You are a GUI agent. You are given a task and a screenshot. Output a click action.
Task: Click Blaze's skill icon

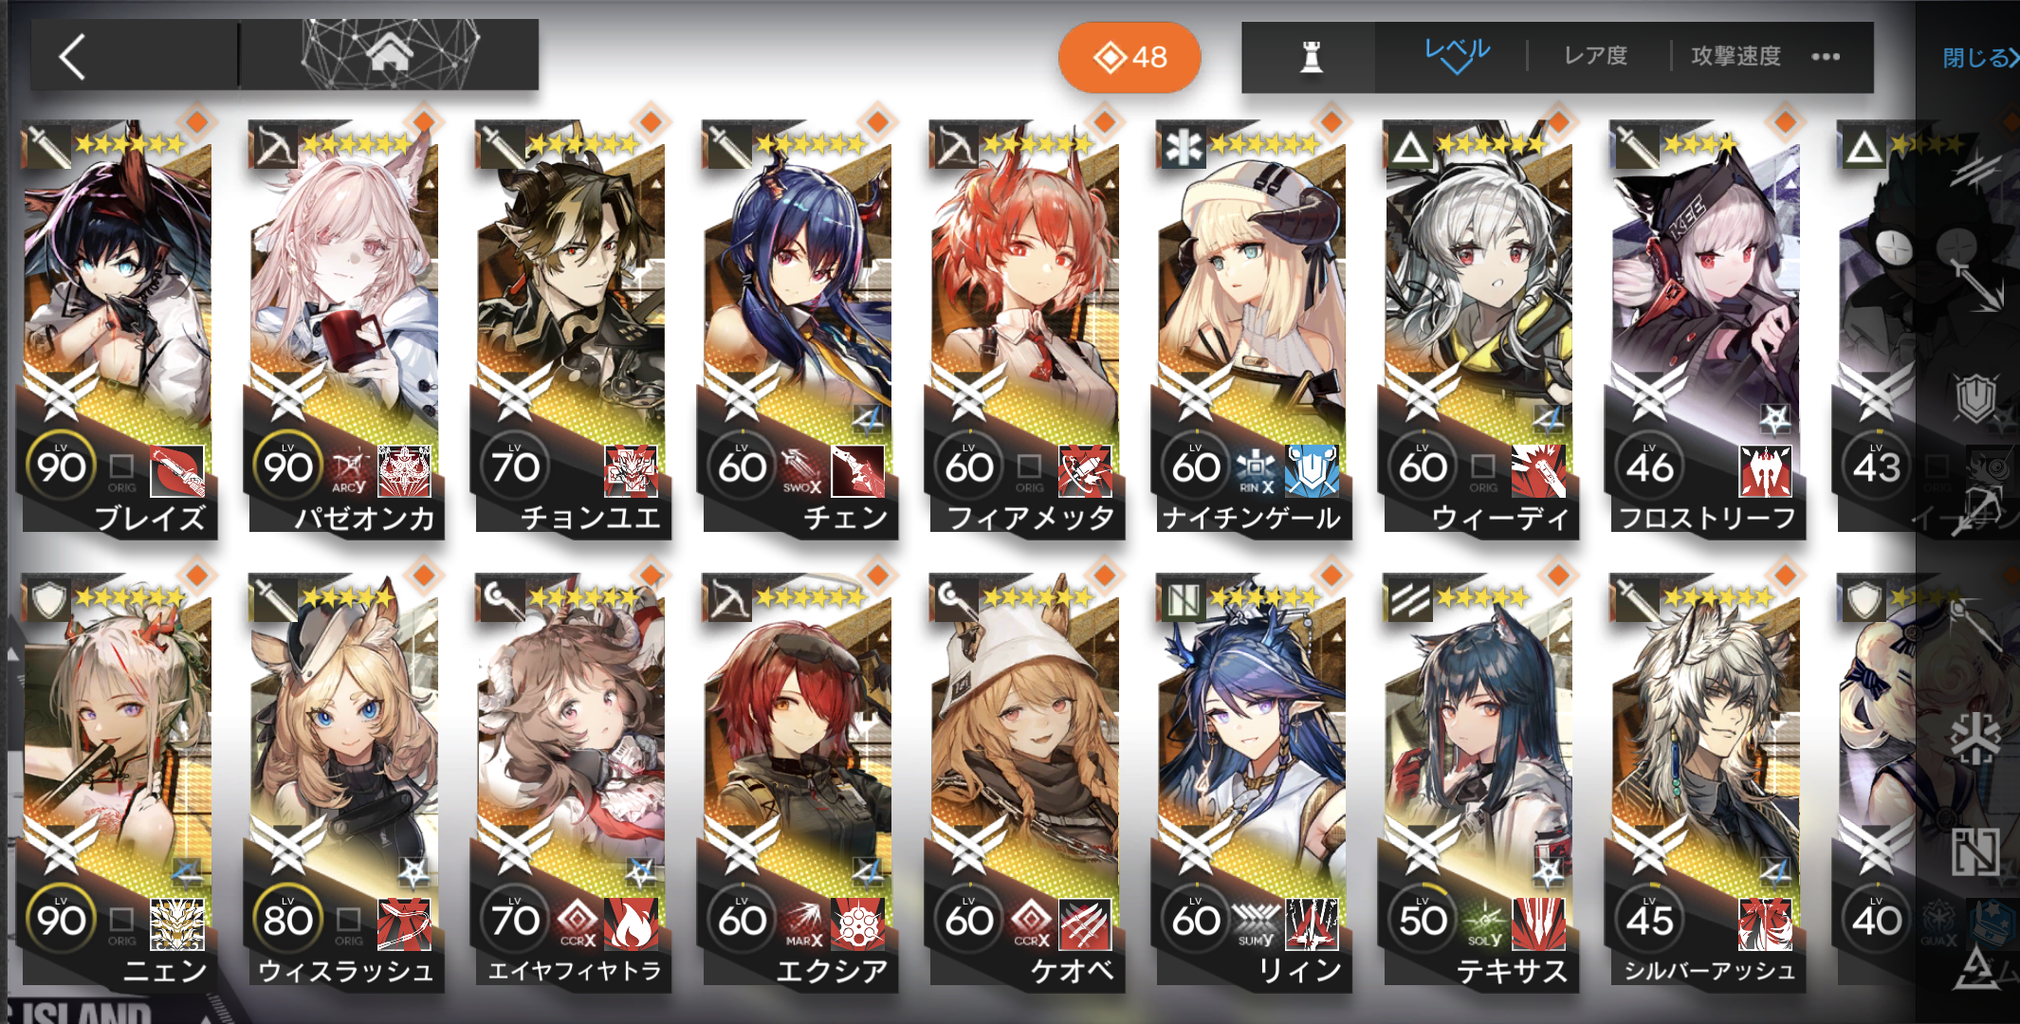point(177,471)
